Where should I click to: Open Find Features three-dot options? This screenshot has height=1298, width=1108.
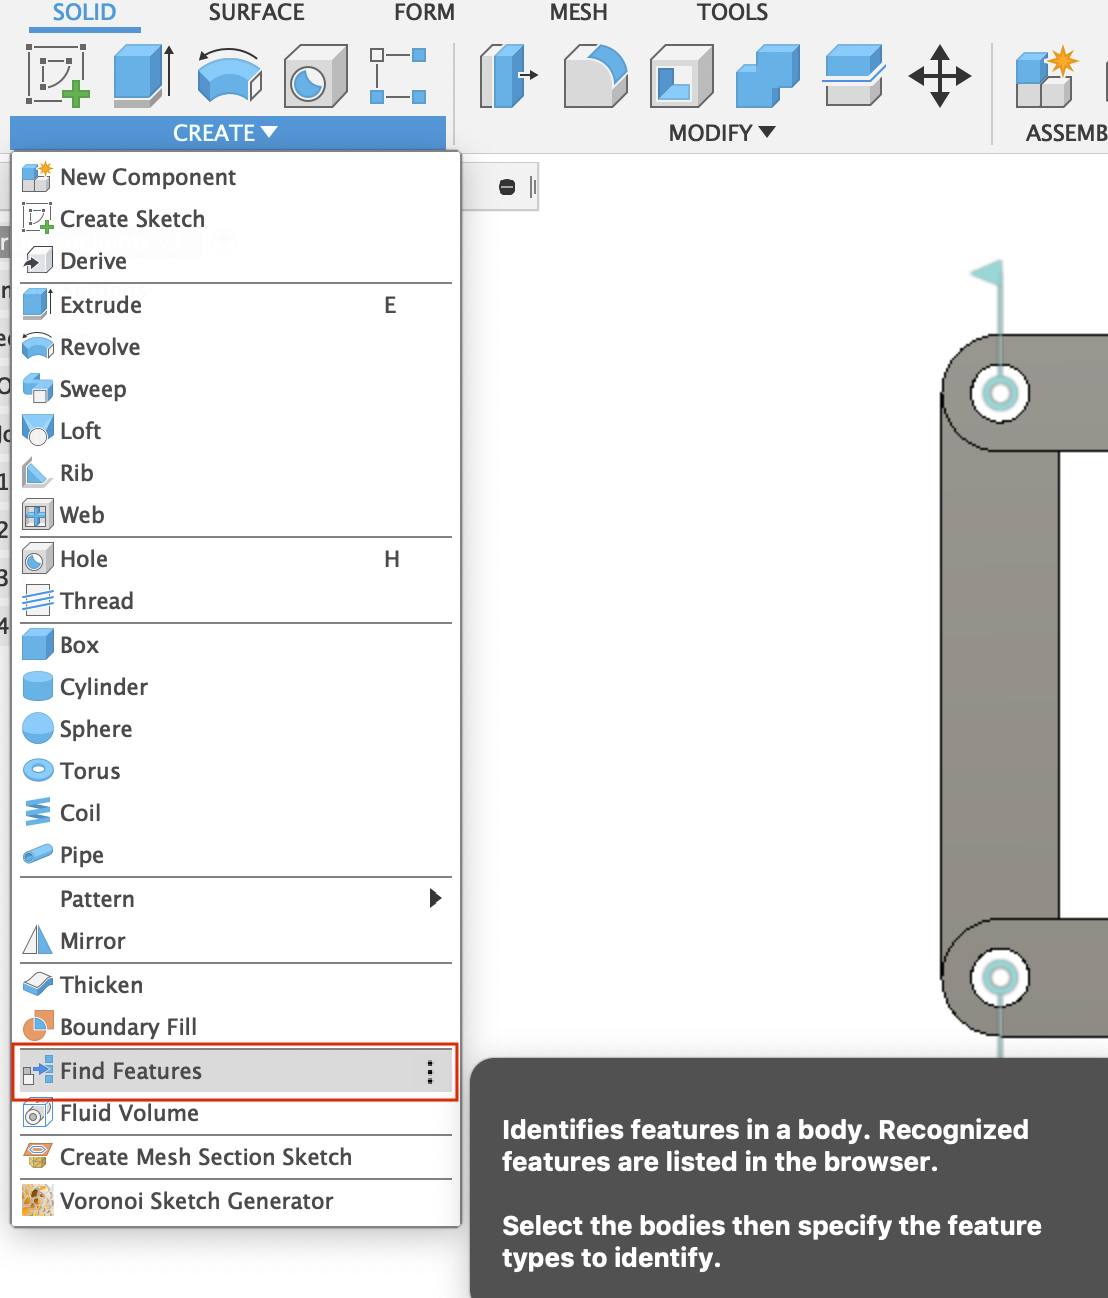430,1072
